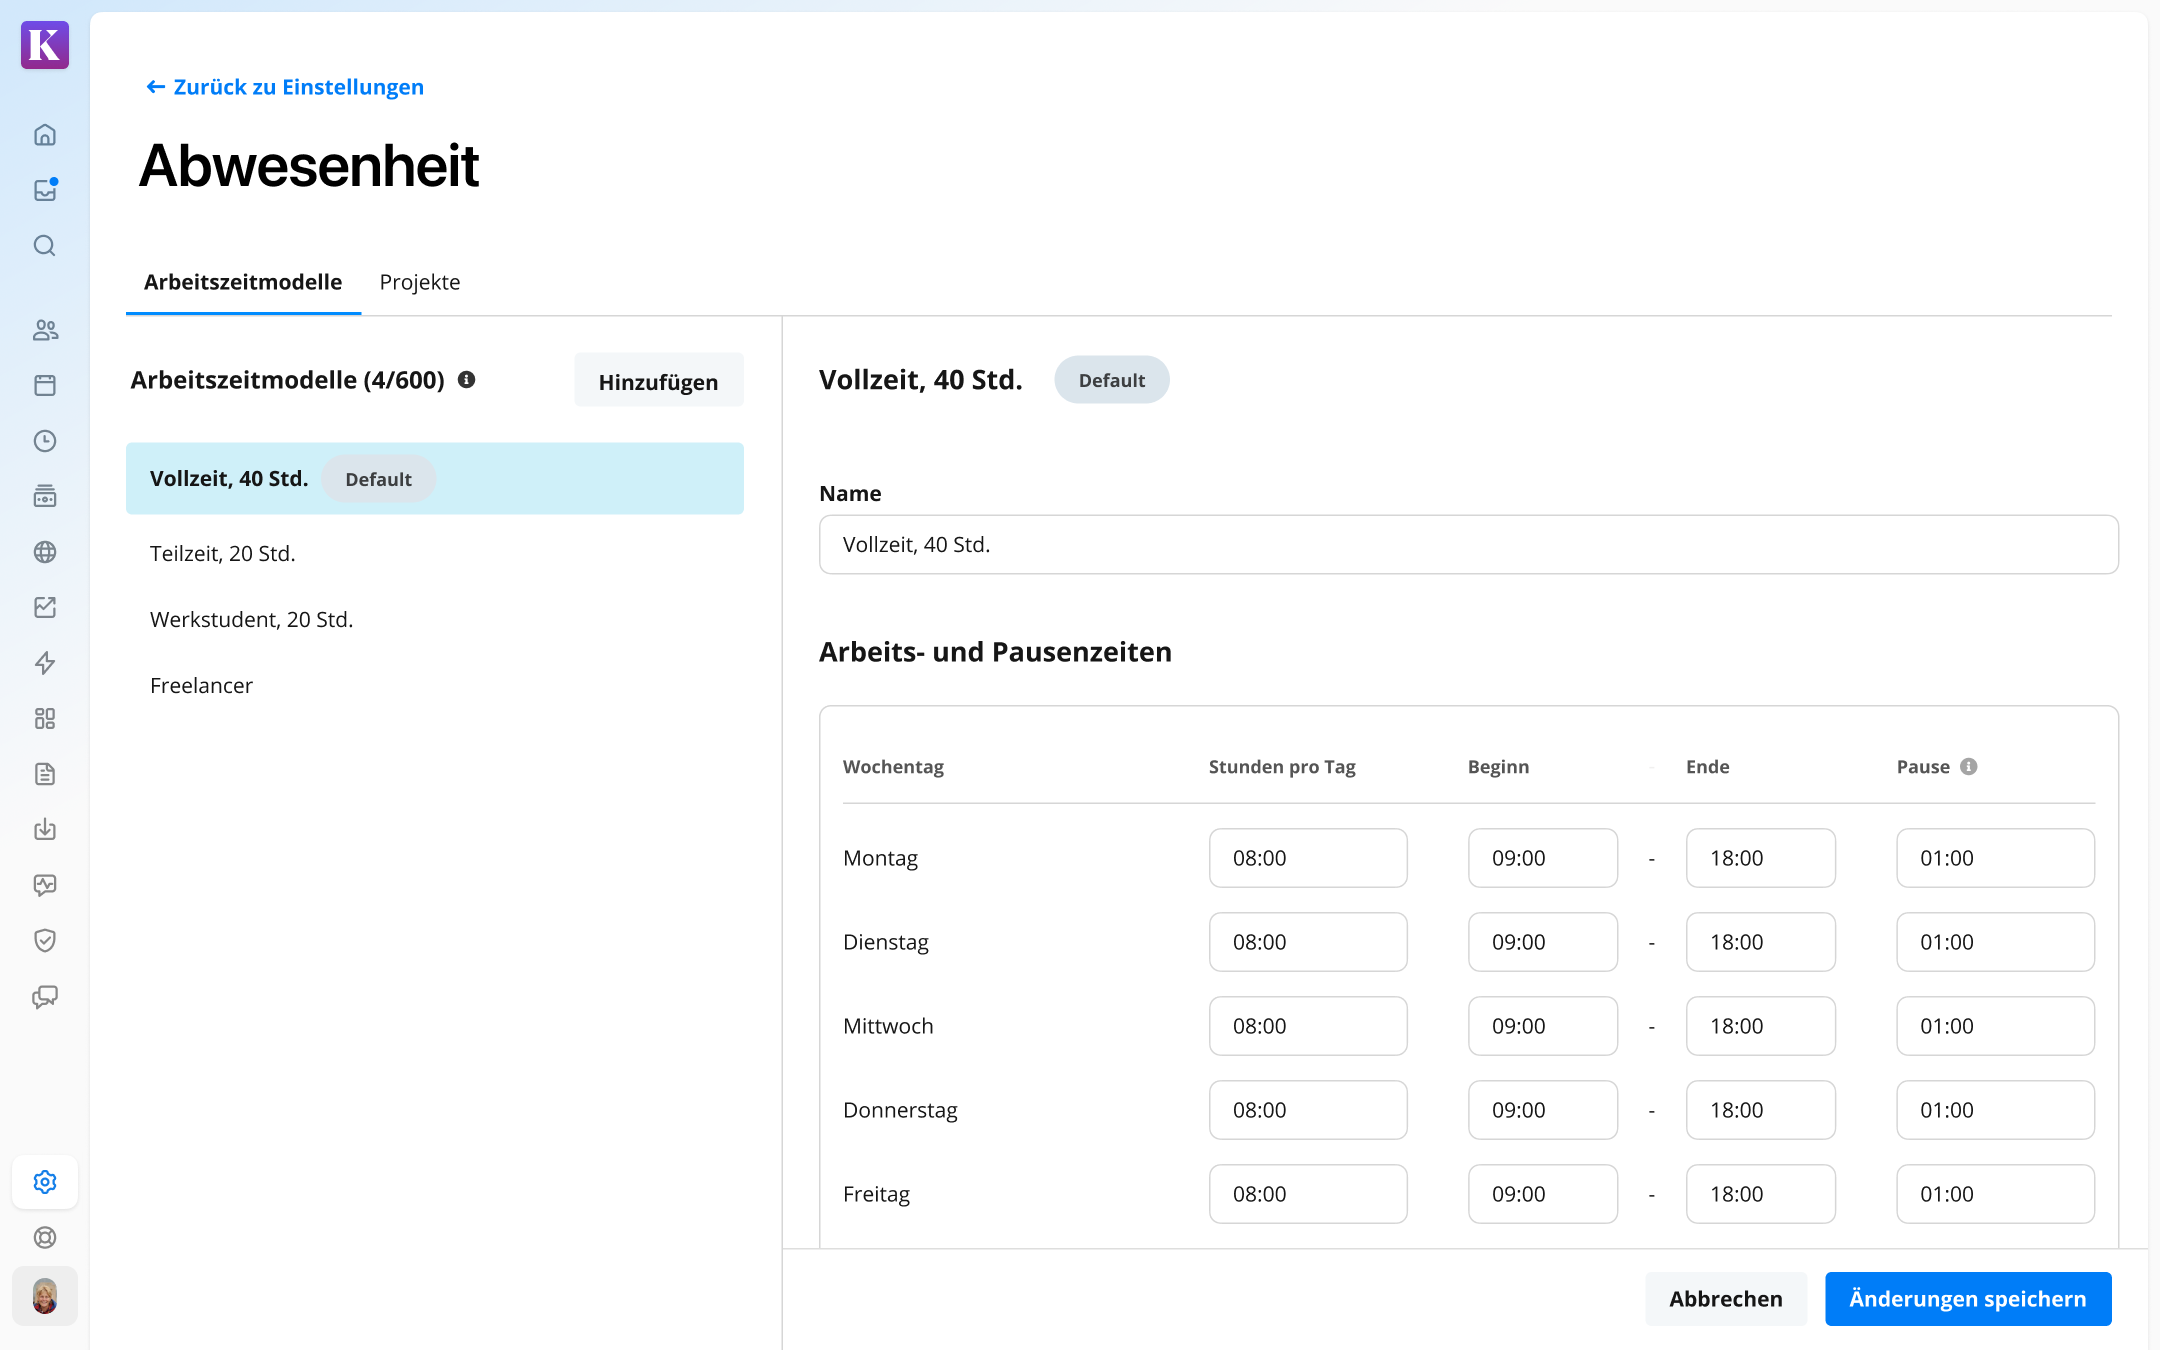
Task: Open user avatar at sidebar bottom
Action: coord(45,1296)
